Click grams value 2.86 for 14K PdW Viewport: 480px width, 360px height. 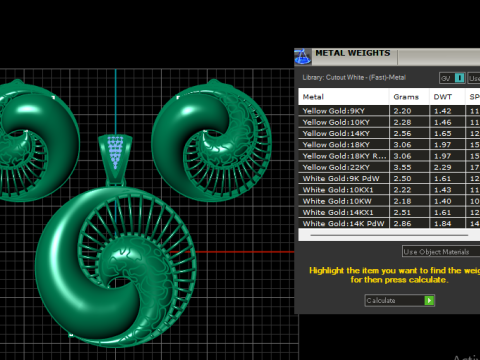[402, 224]
